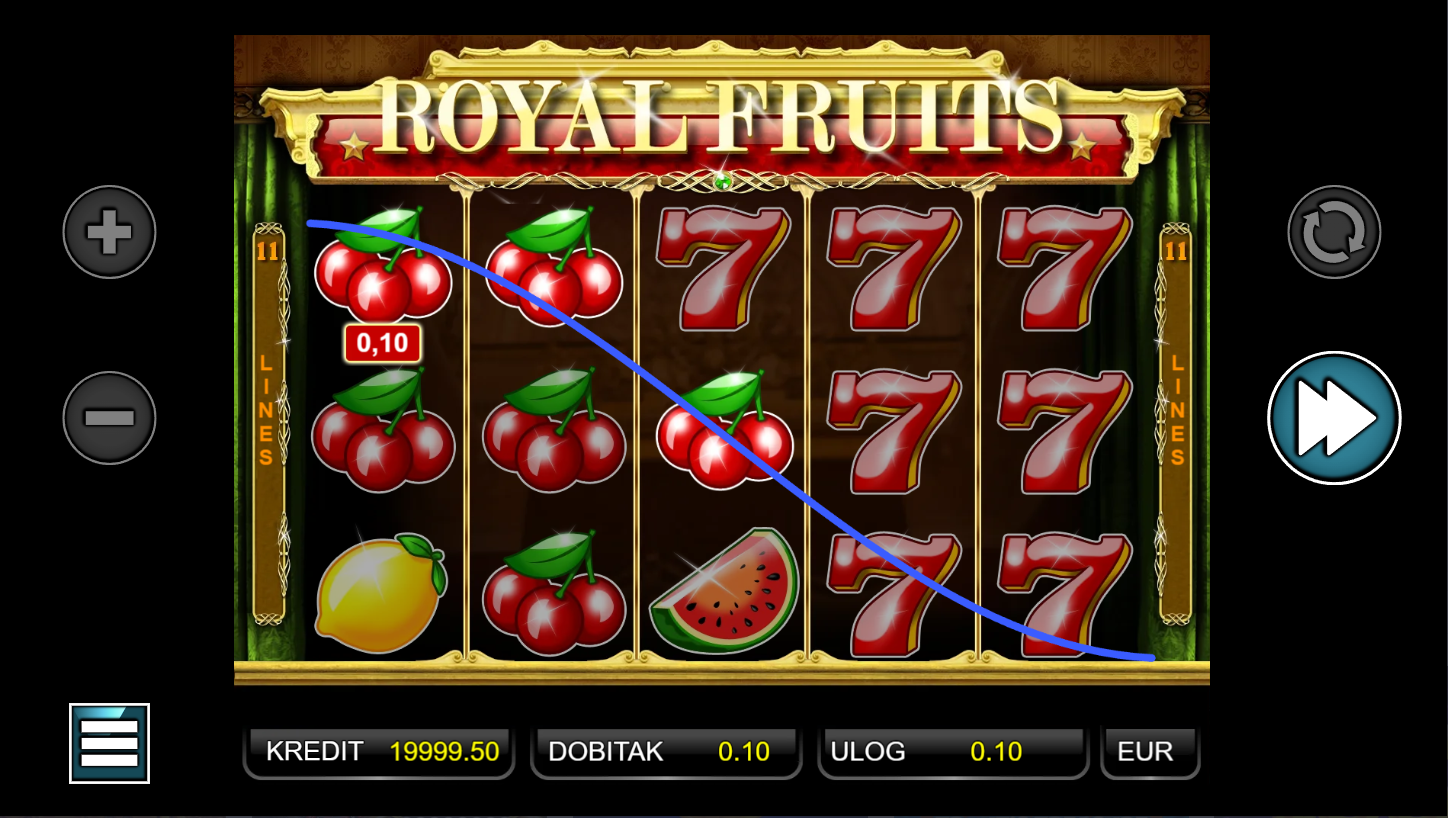Image resolution: width=1448 pixels, height=818 pixels.
Task: Click the Royal Fruits title banner
Action: 721,115
